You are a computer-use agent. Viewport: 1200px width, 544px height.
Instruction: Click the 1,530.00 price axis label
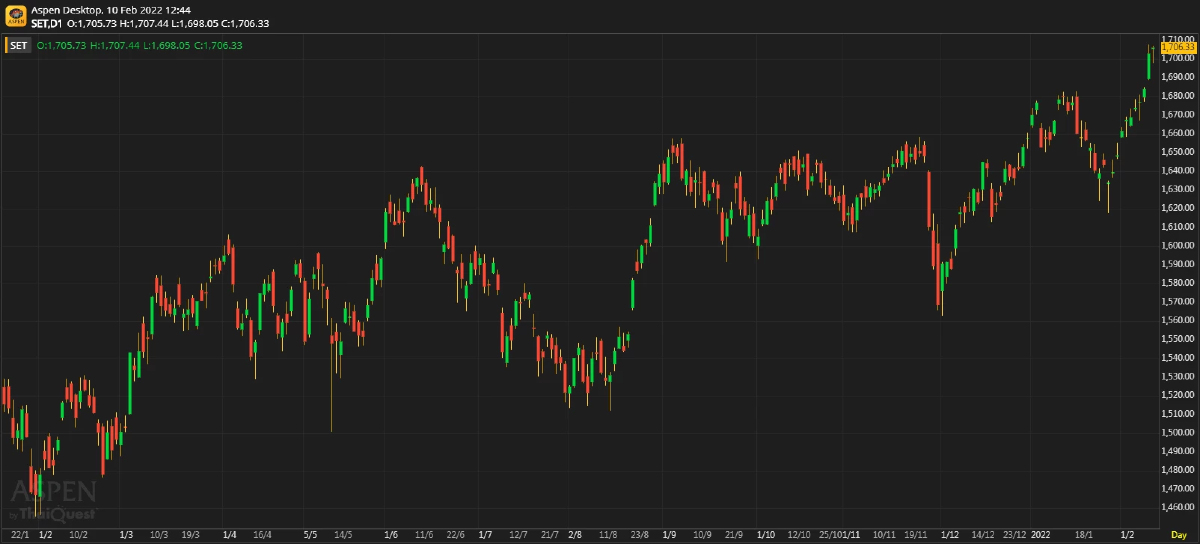(x=1180, y=376)
